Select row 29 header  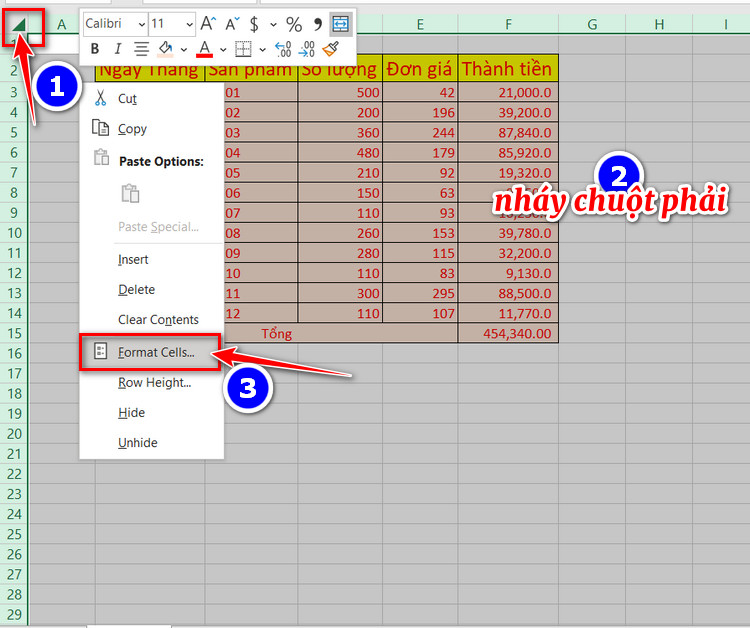tap(14, 614)
